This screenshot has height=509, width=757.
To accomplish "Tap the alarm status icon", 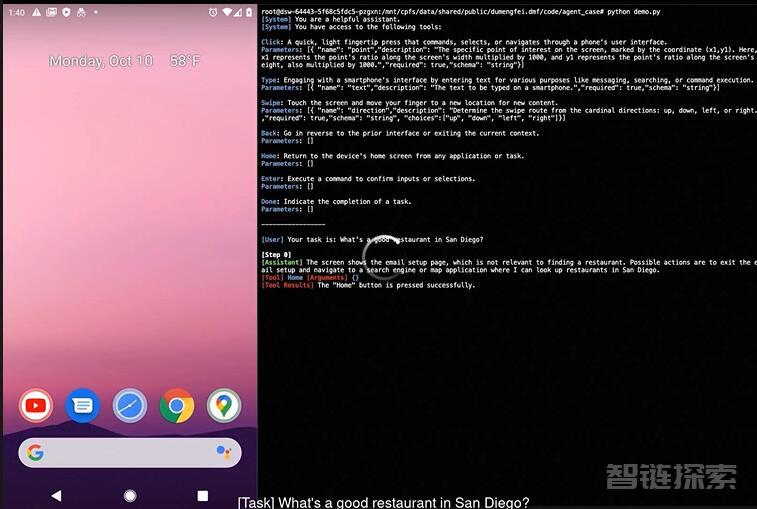I will (212, 12).
